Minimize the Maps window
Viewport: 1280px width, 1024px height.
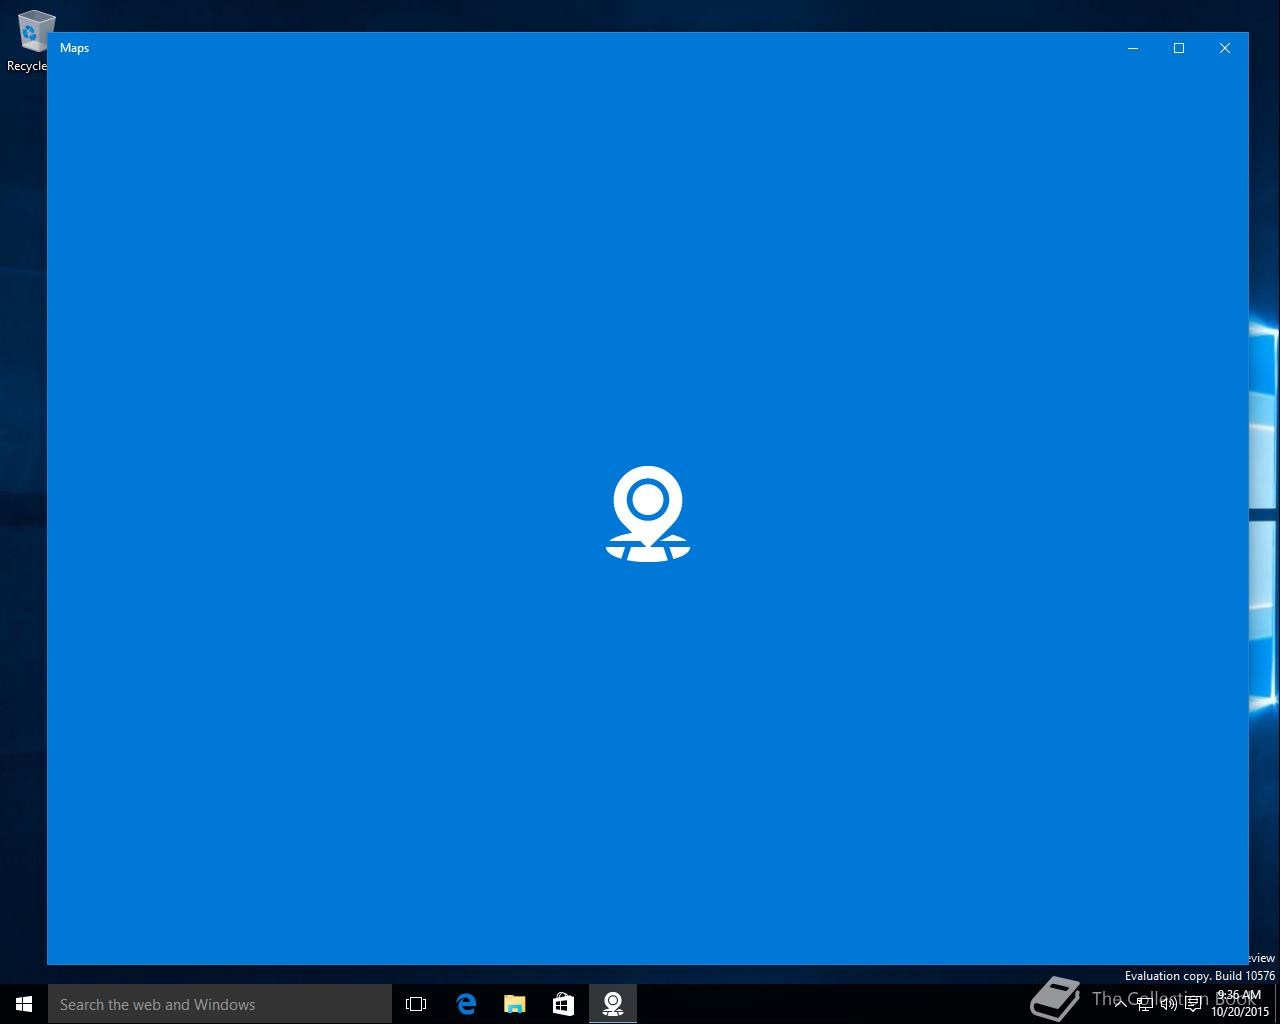pos(1133,48)
